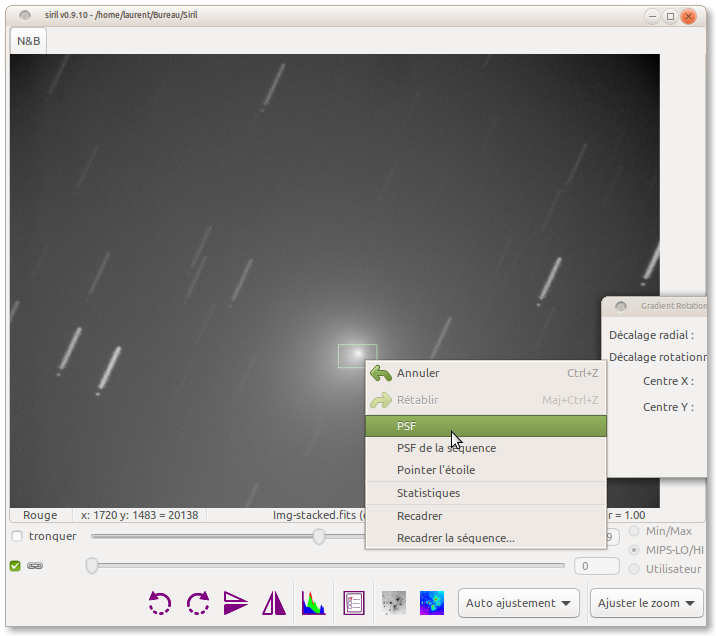
Task: Open the histogram tool
Action: [314, 603]
